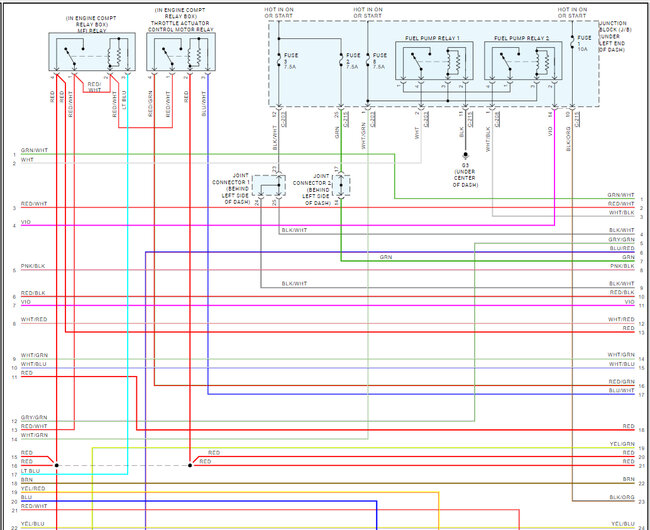The width and height of the screenshot is (650, 530).
Task: Click right-side BLK/ORG label at line 23
Action: click(x=622, y=497)
